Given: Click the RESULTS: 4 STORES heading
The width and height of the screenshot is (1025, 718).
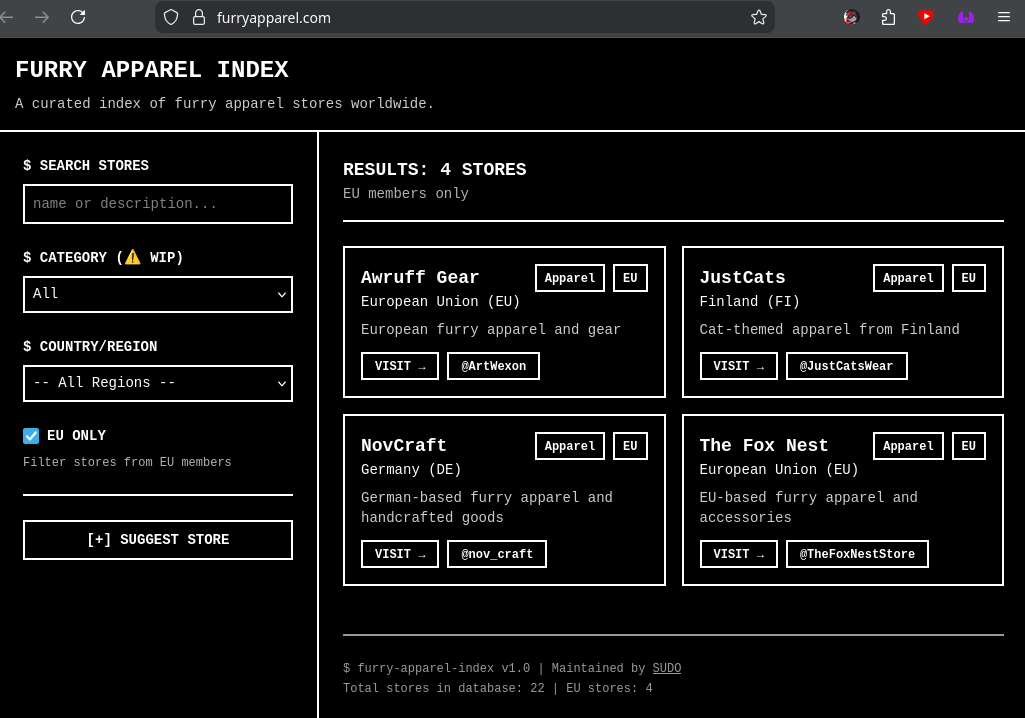Looking at the screenshot, I should (x=434, y=169).
